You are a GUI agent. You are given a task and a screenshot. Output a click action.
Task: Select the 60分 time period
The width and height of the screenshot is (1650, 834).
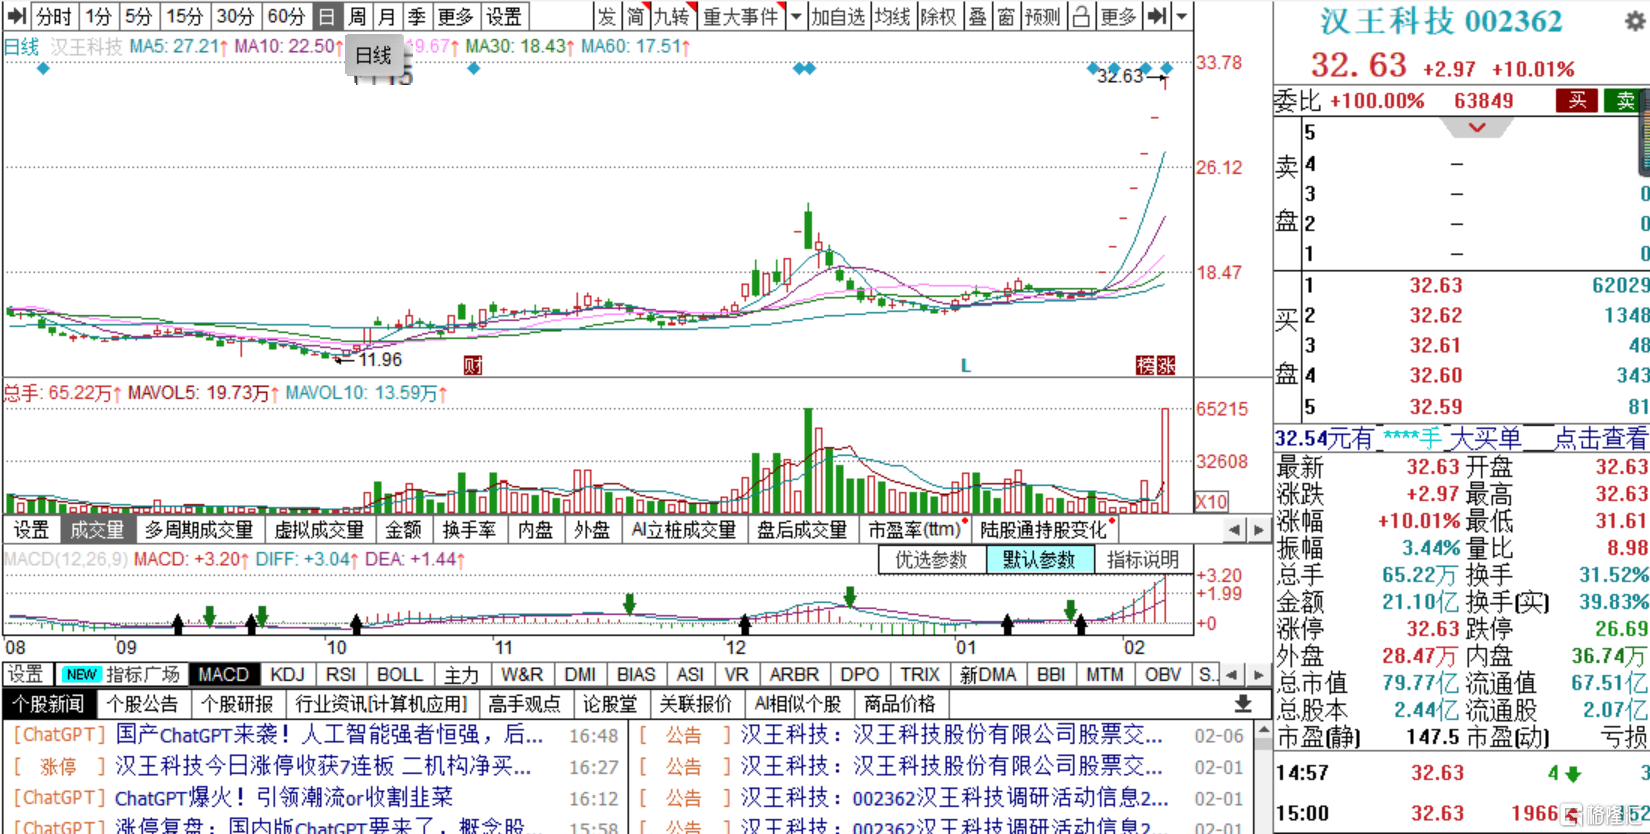286,16
